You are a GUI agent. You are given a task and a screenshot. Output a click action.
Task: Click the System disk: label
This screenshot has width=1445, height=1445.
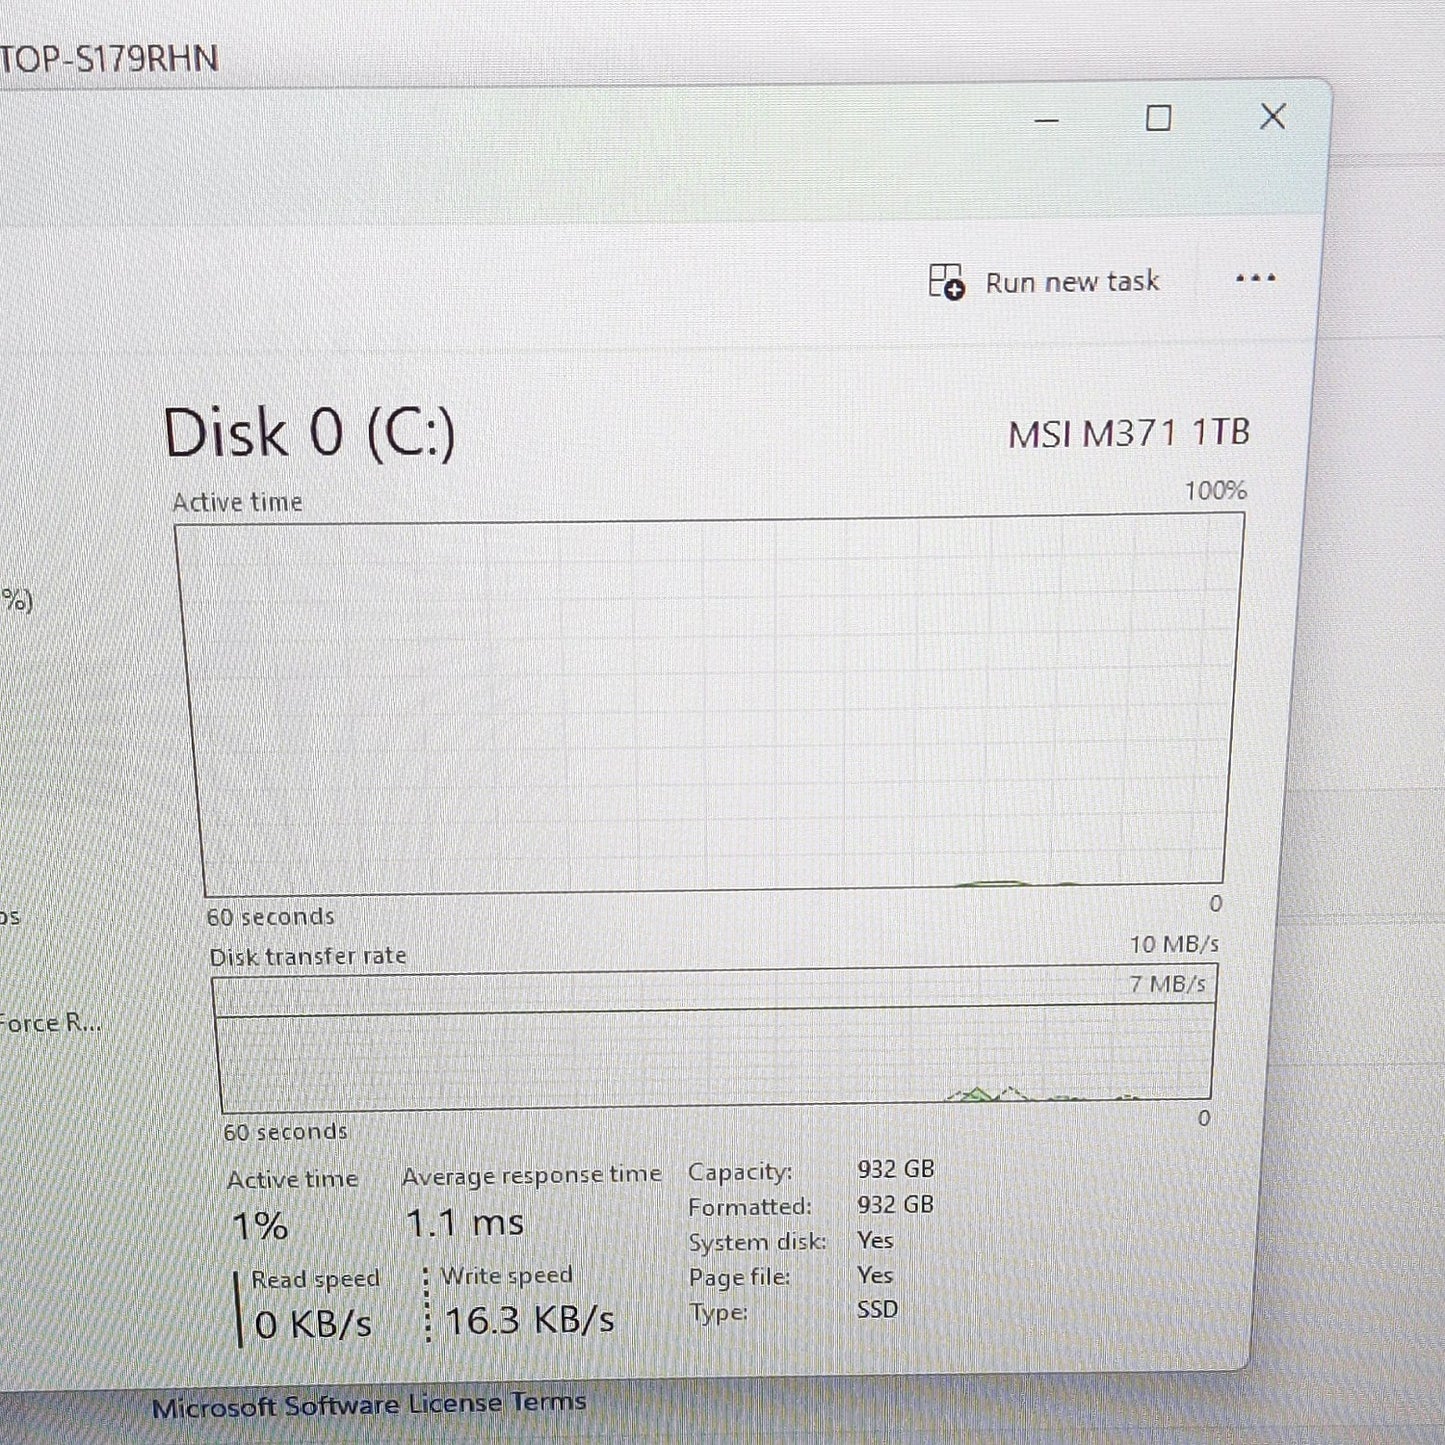click(757, 1242)
